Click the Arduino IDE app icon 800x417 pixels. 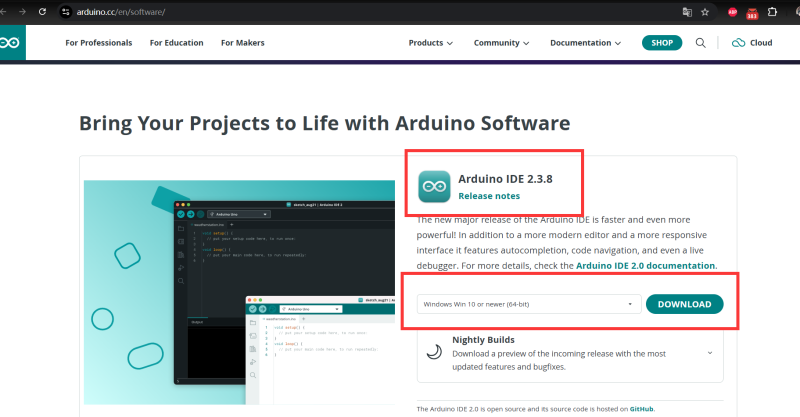tap(434, 186)
